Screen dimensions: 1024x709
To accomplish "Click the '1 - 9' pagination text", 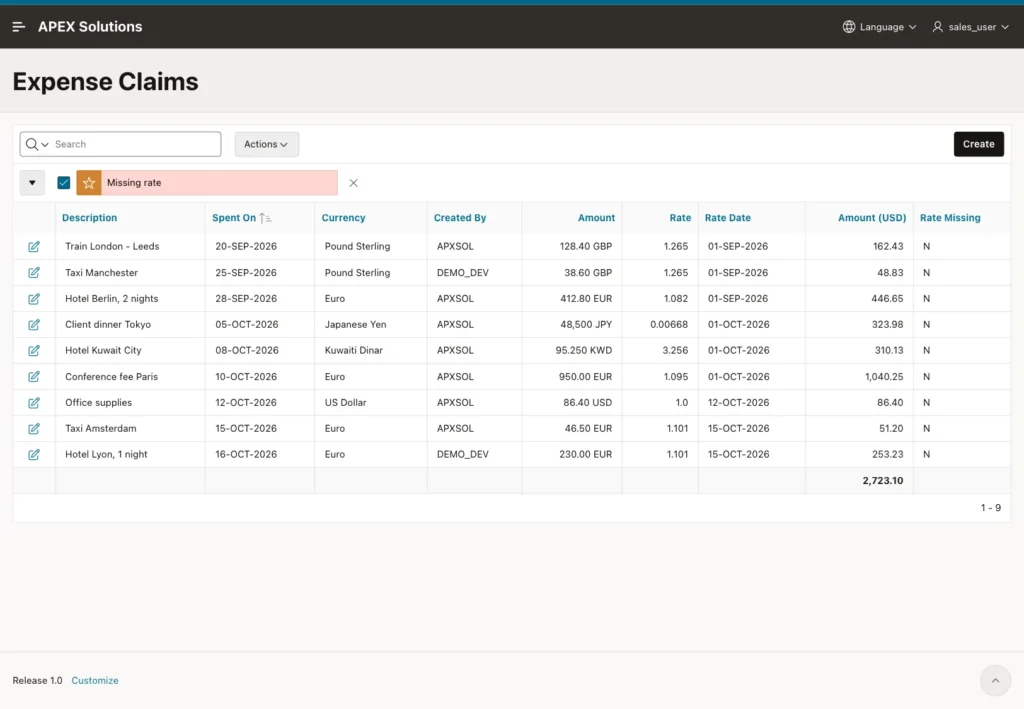I will 990,508.
